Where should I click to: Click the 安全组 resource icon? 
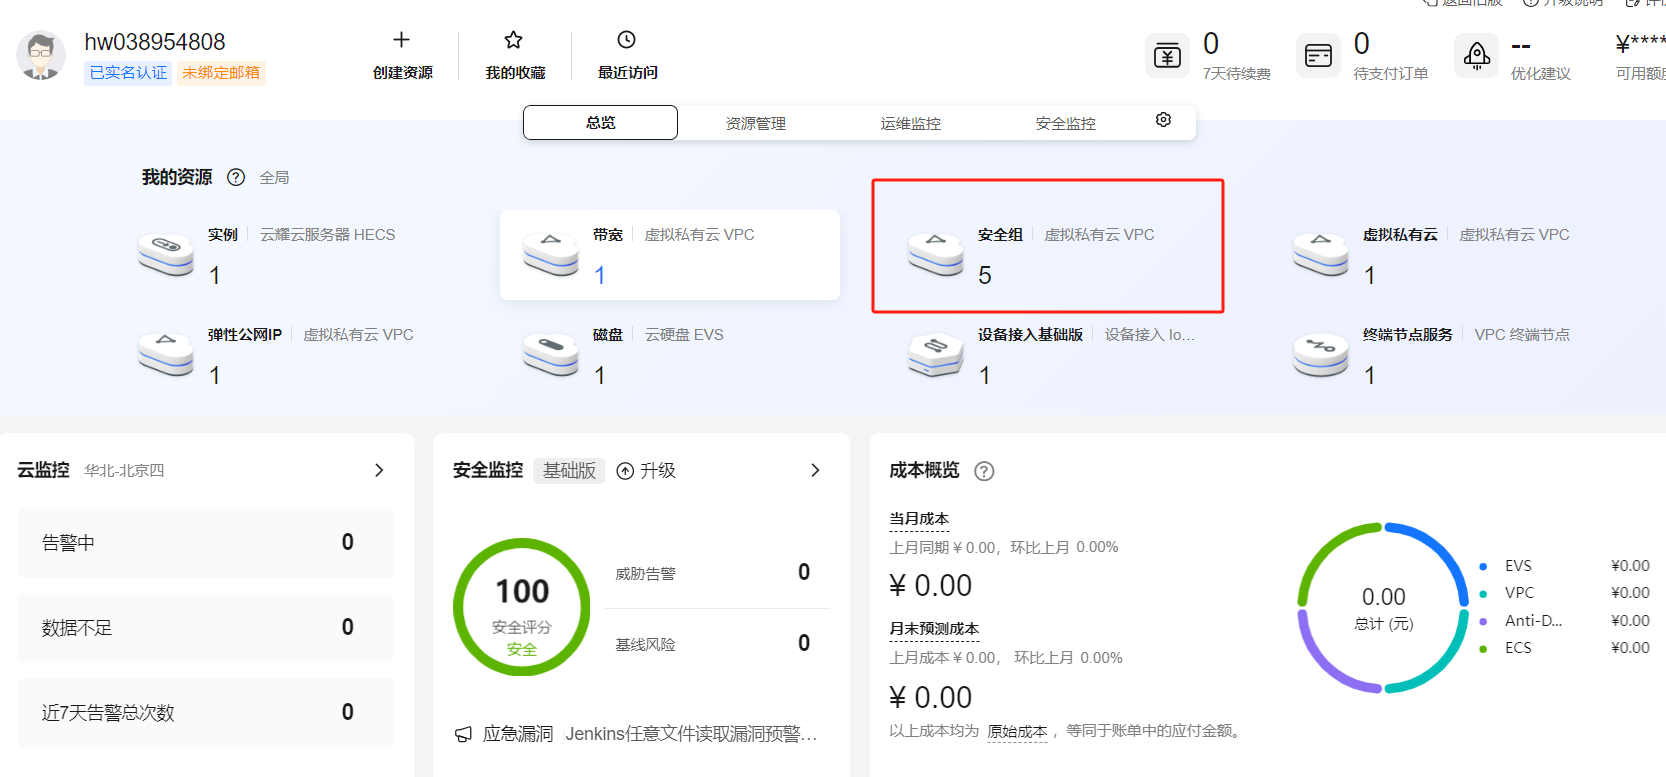pos(936,255)
